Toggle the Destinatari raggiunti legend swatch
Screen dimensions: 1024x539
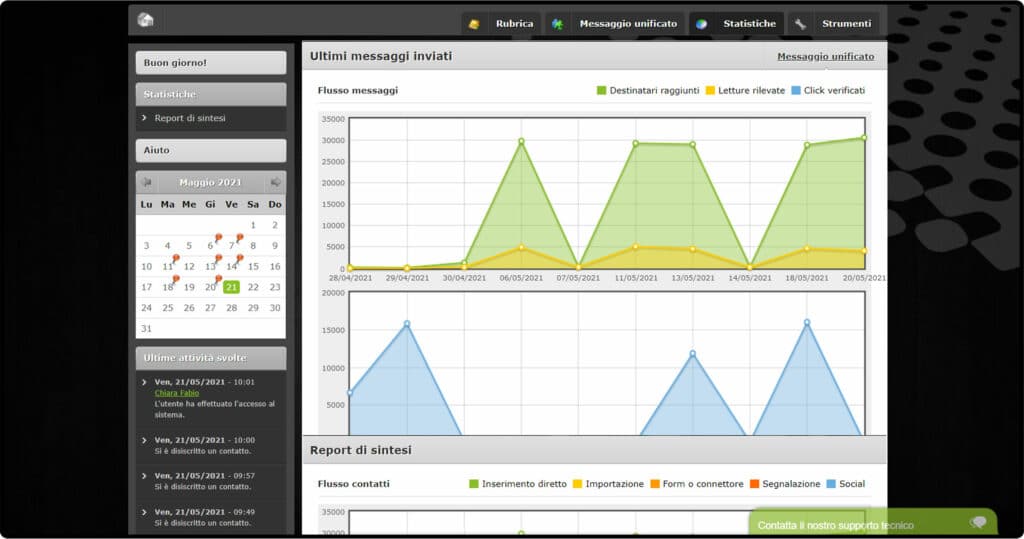(x=601, y=91)
